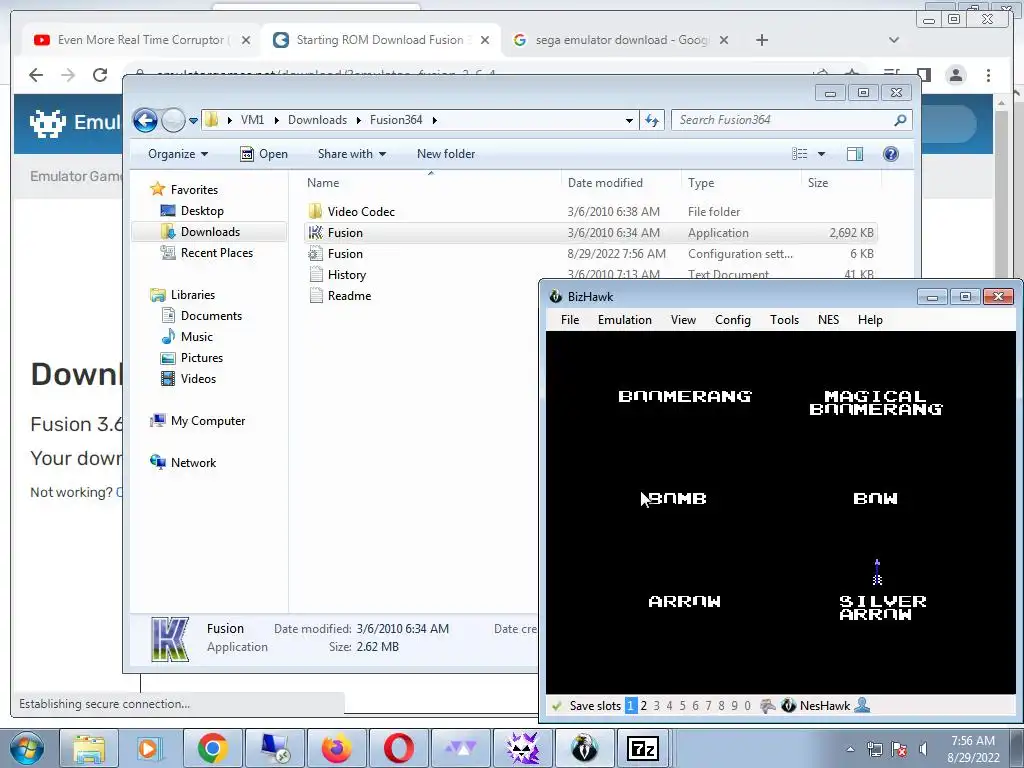Click Network in the navigation pane

click(x=193, y=463)
